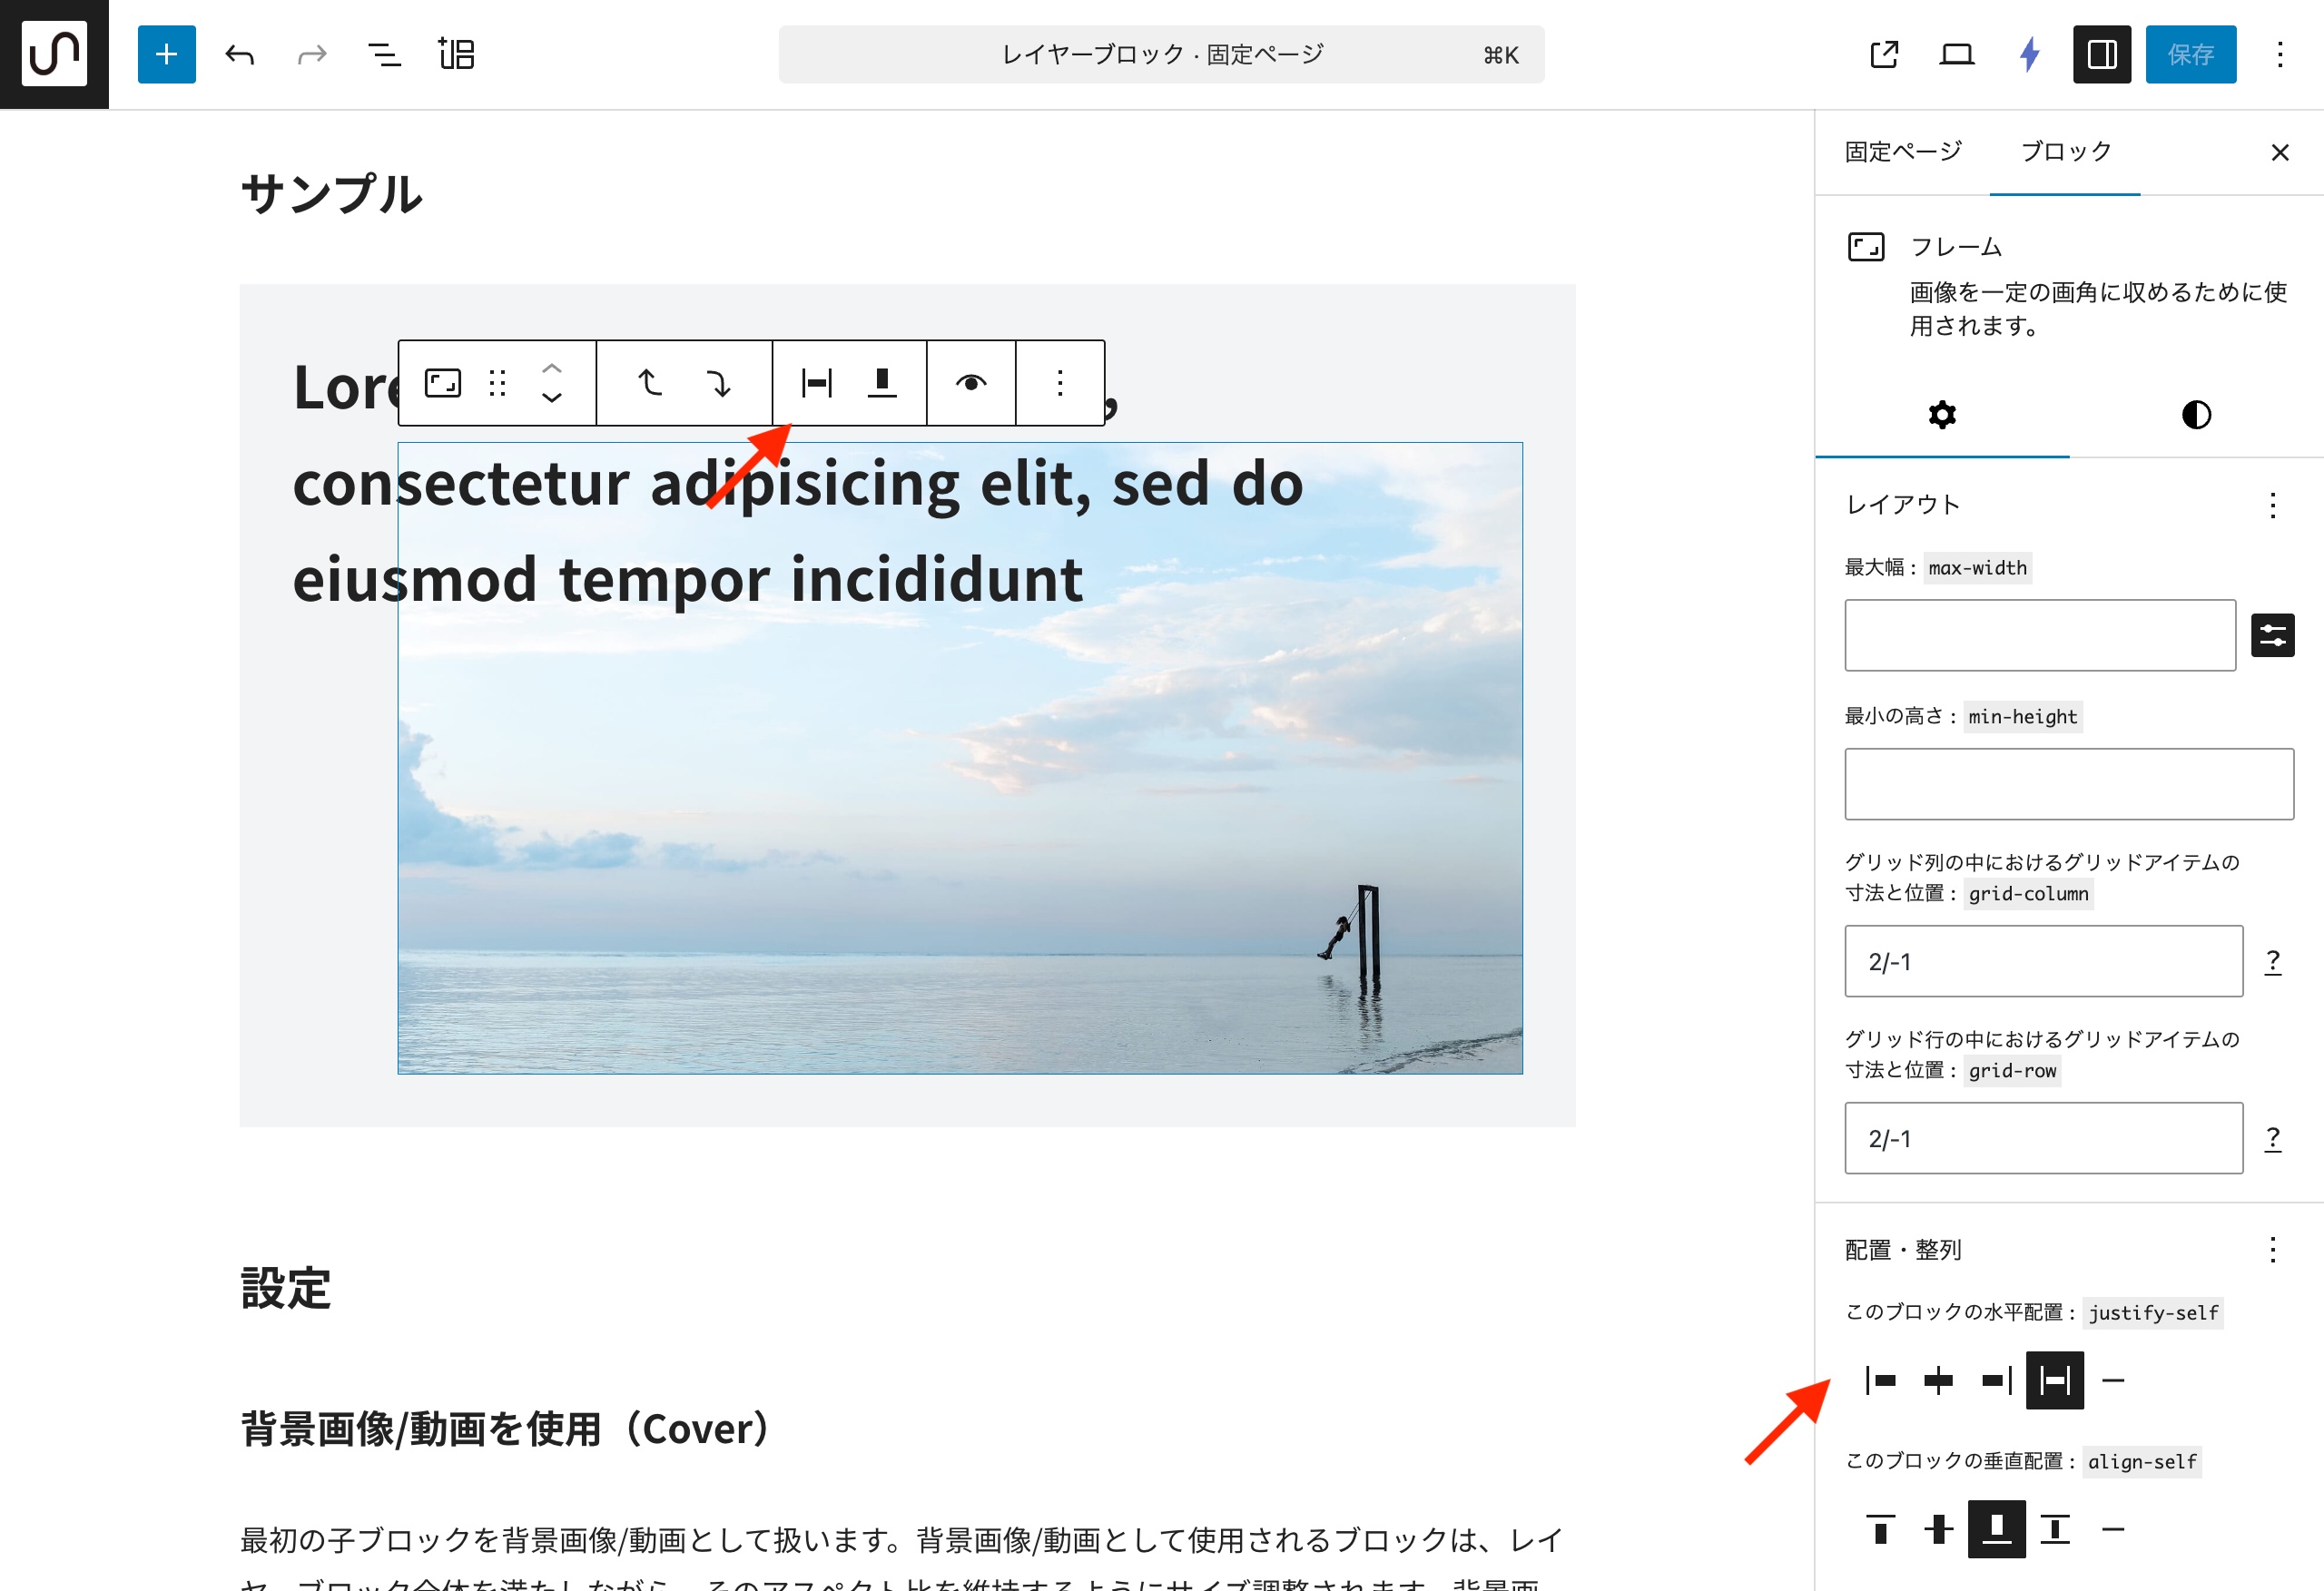Select align-self center vertical option
This screenshot has width=2324, height=1591.
(x=1938, y=1528)
